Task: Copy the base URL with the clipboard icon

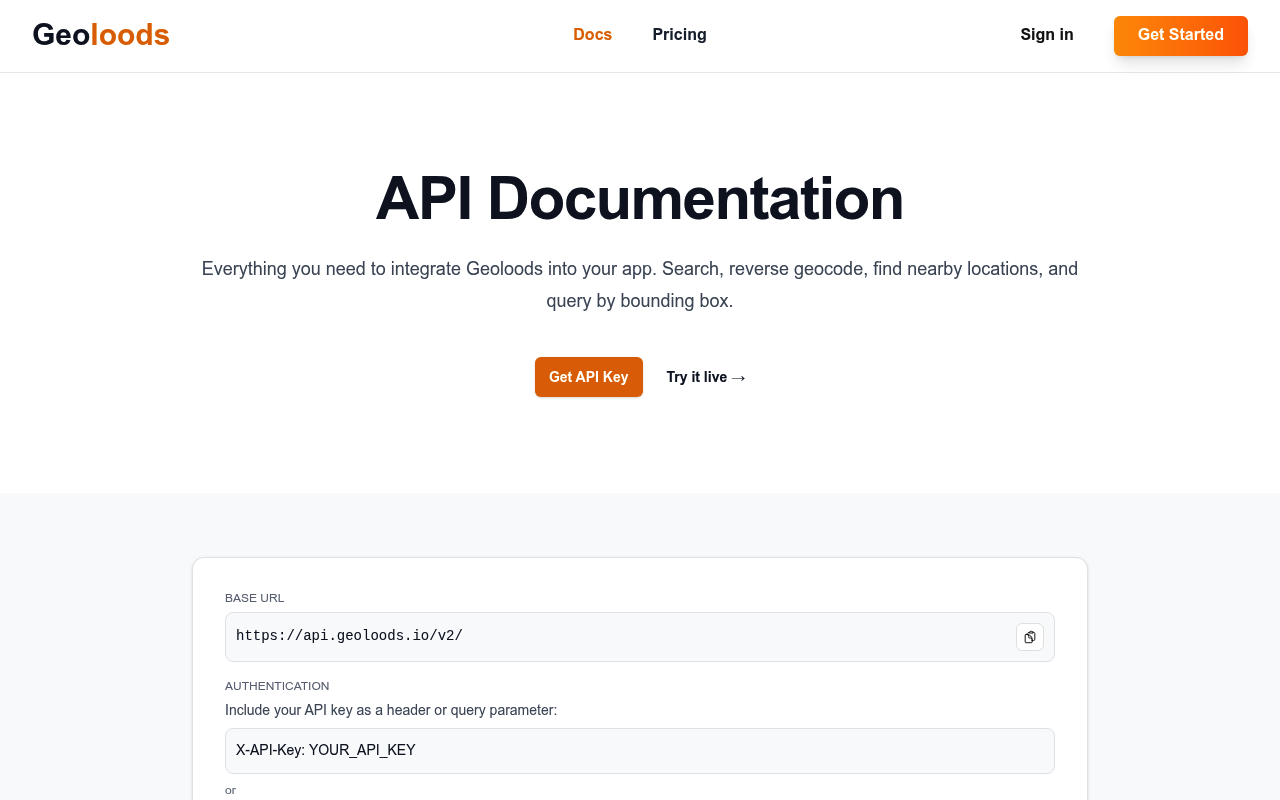Action: (x=1030, y=637)
